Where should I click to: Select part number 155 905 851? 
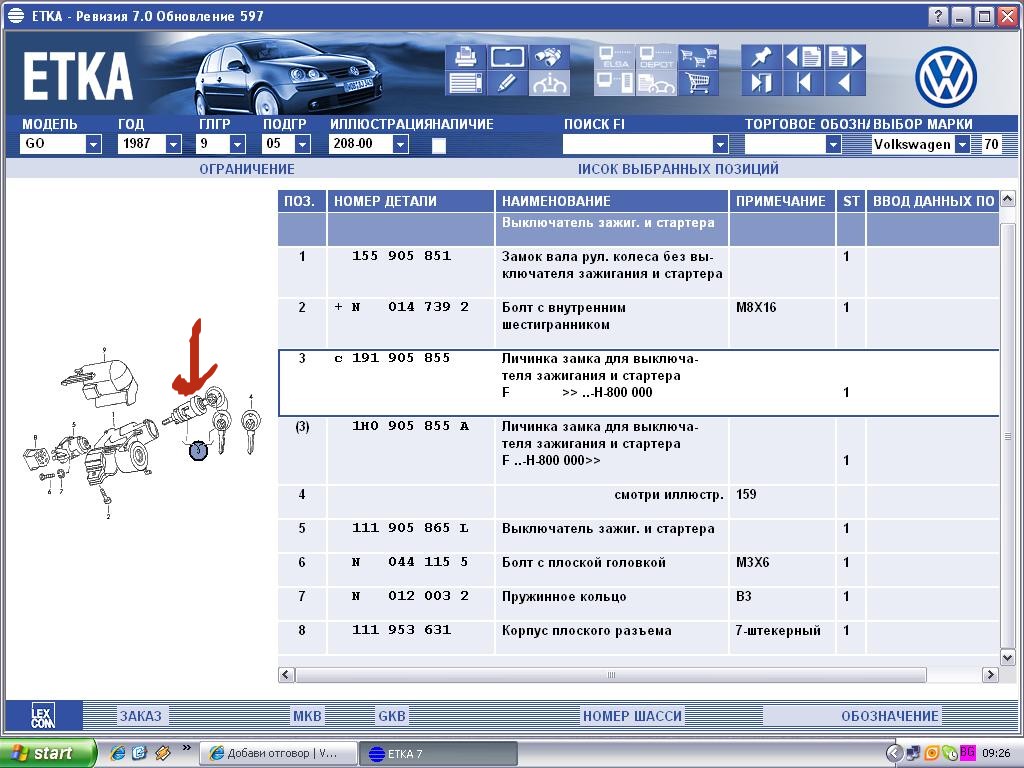point(401,256)
